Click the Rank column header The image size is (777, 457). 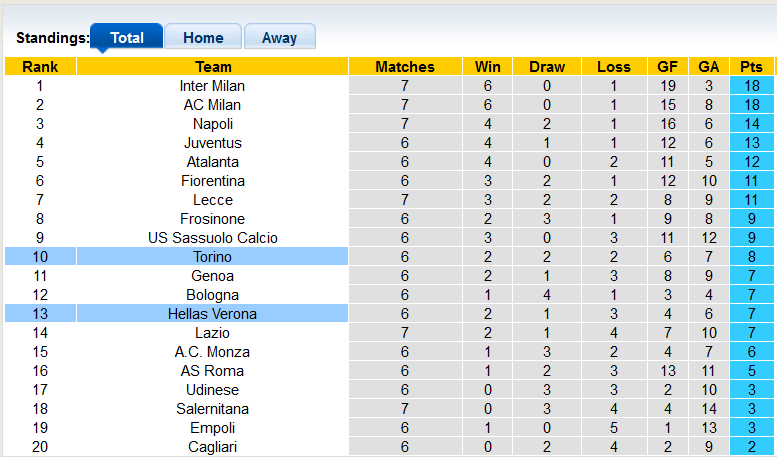point(40,67)
